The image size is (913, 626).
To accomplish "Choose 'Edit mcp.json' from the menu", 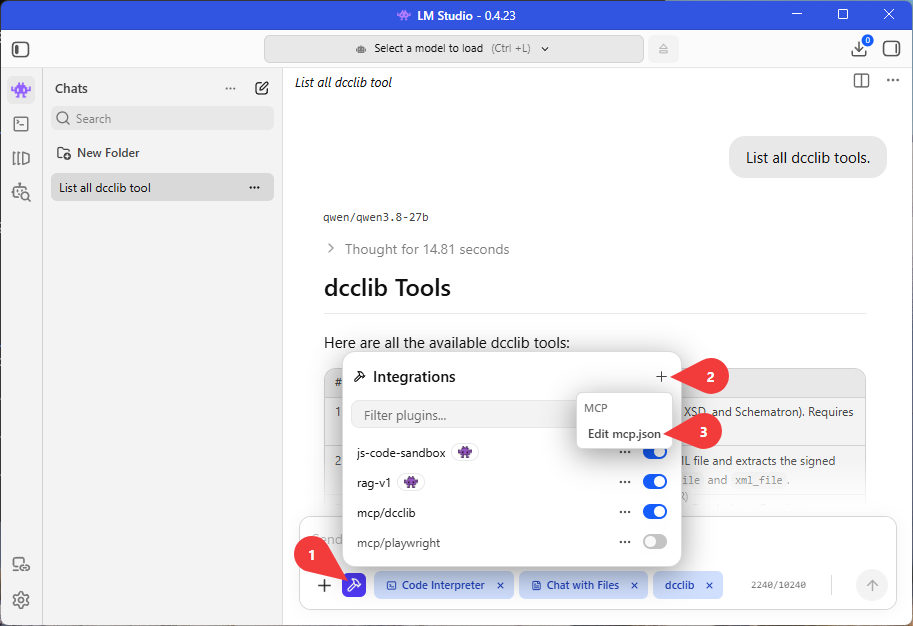I will pyautogui.click(x=624, y=434).
